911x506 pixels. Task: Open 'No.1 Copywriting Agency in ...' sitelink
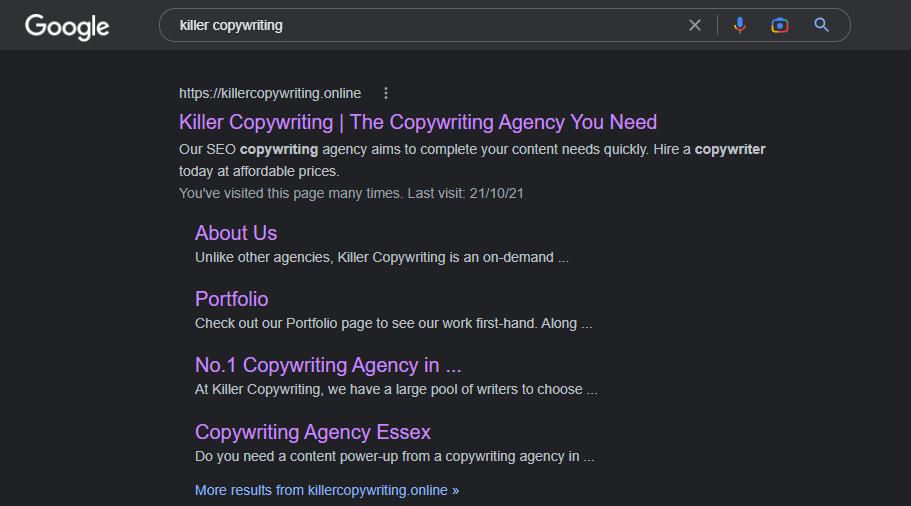328,365
